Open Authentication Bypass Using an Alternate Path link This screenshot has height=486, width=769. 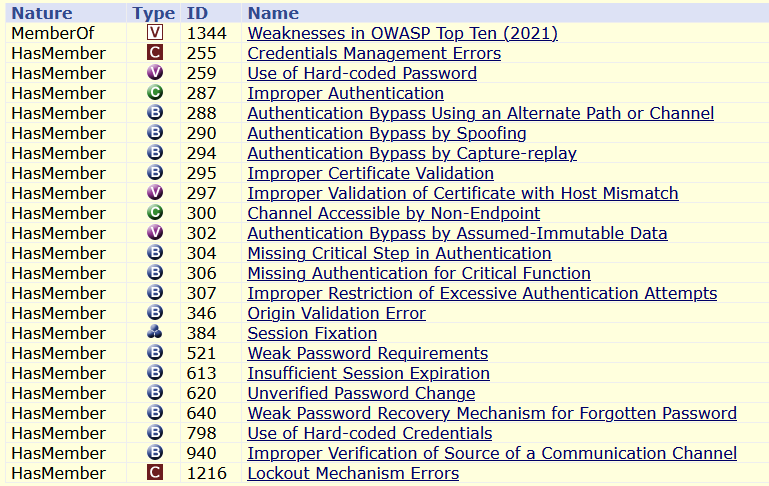481,113
